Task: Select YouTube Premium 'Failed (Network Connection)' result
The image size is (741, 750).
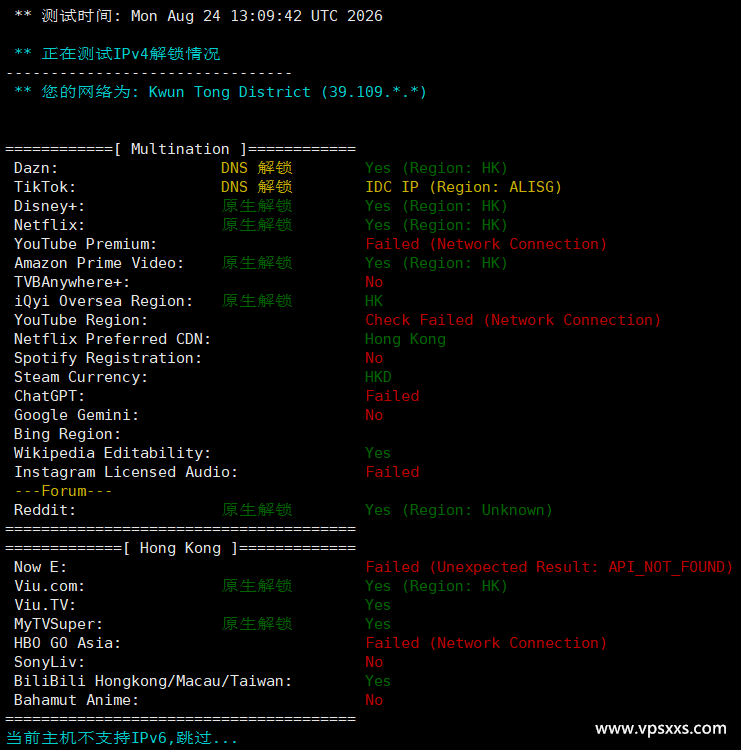Action: tap(486, 244)
